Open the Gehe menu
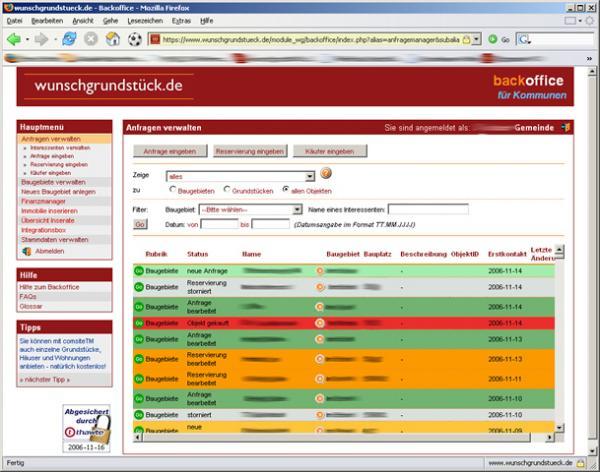600x472 pixels. pos(110,21)
